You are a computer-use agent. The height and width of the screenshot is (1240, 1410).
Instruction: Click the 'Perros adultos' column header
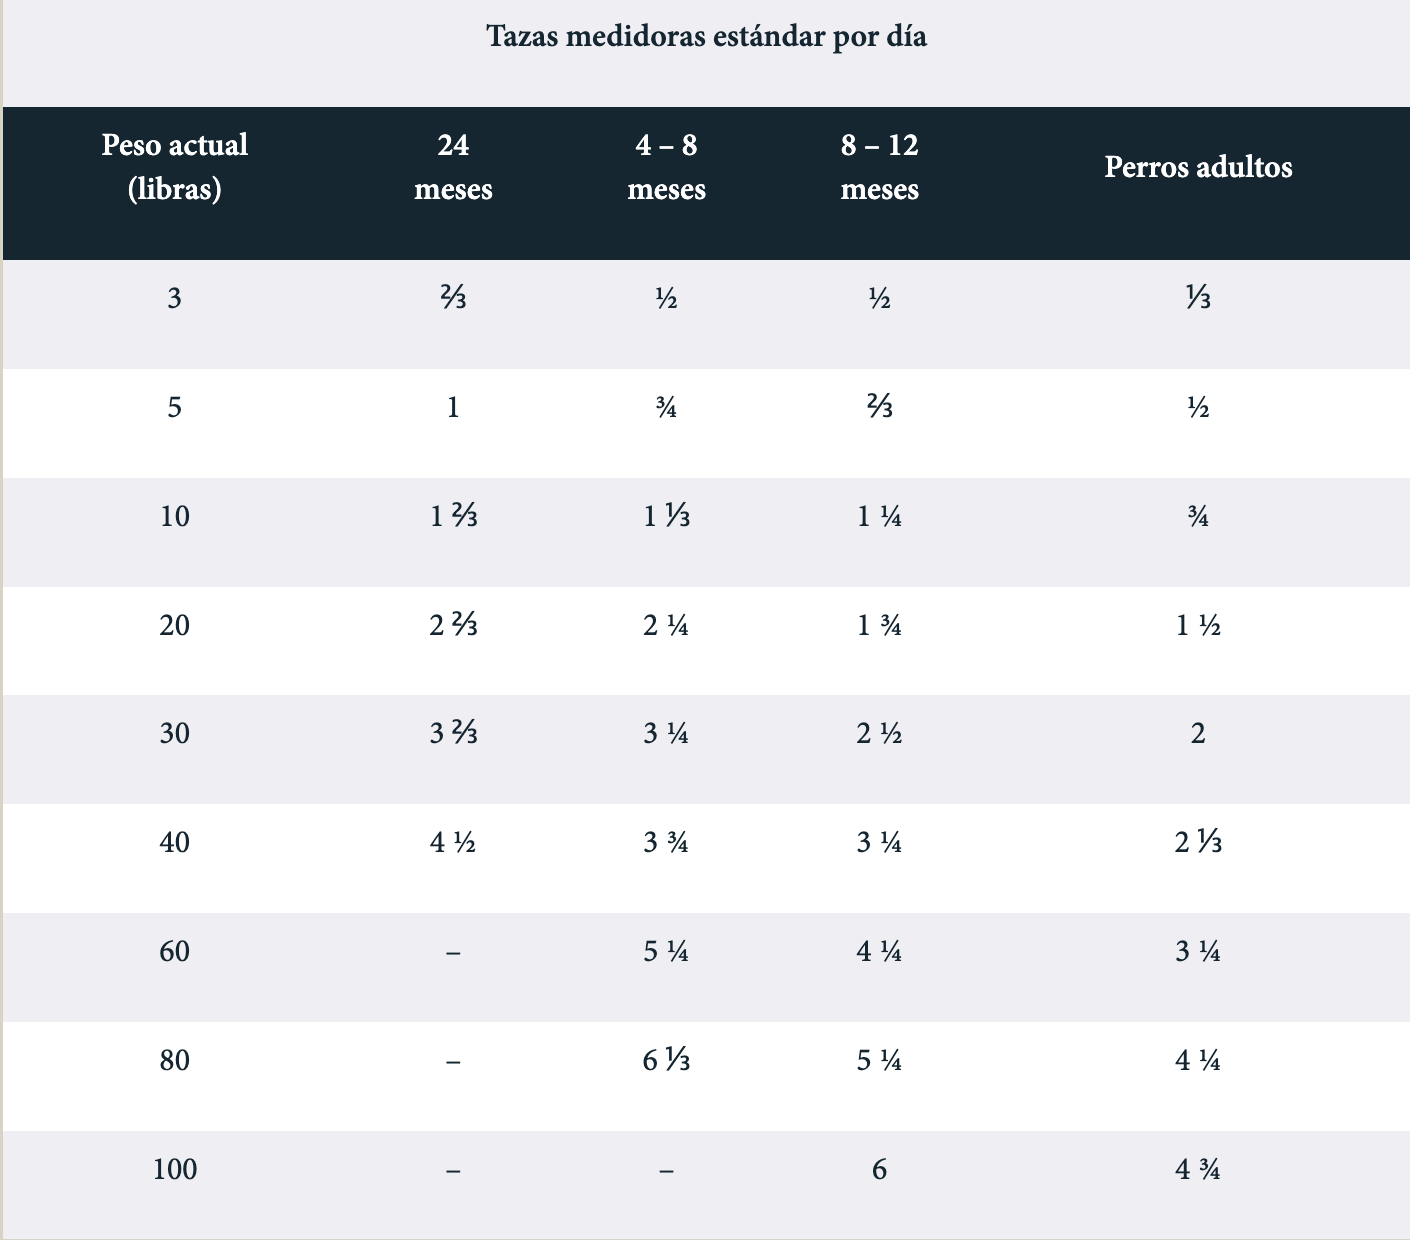(x=1198, y=167)
